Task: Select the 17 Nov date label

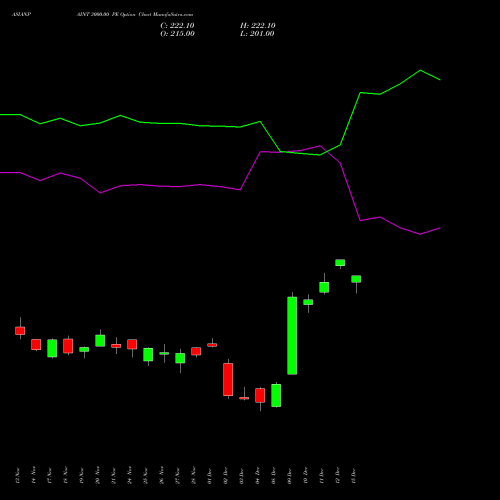Action: click(50, 475)
